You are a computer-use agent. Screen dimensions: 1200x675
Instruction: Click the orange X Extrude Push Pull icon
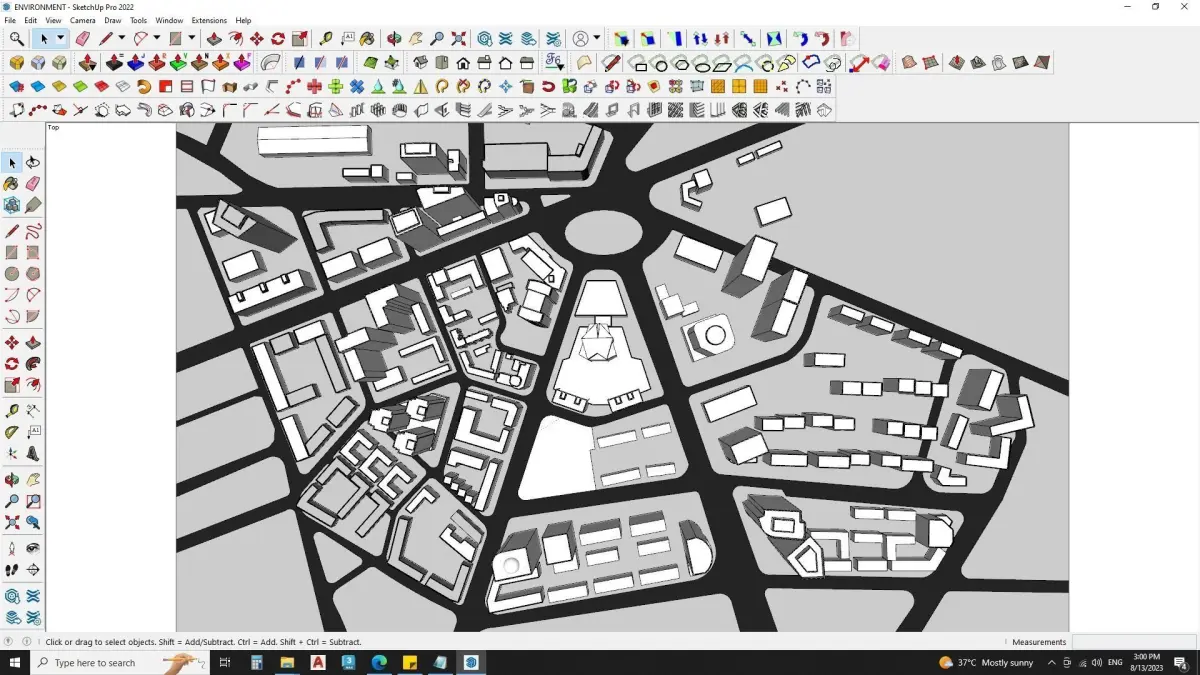click(x=221, y=62)
